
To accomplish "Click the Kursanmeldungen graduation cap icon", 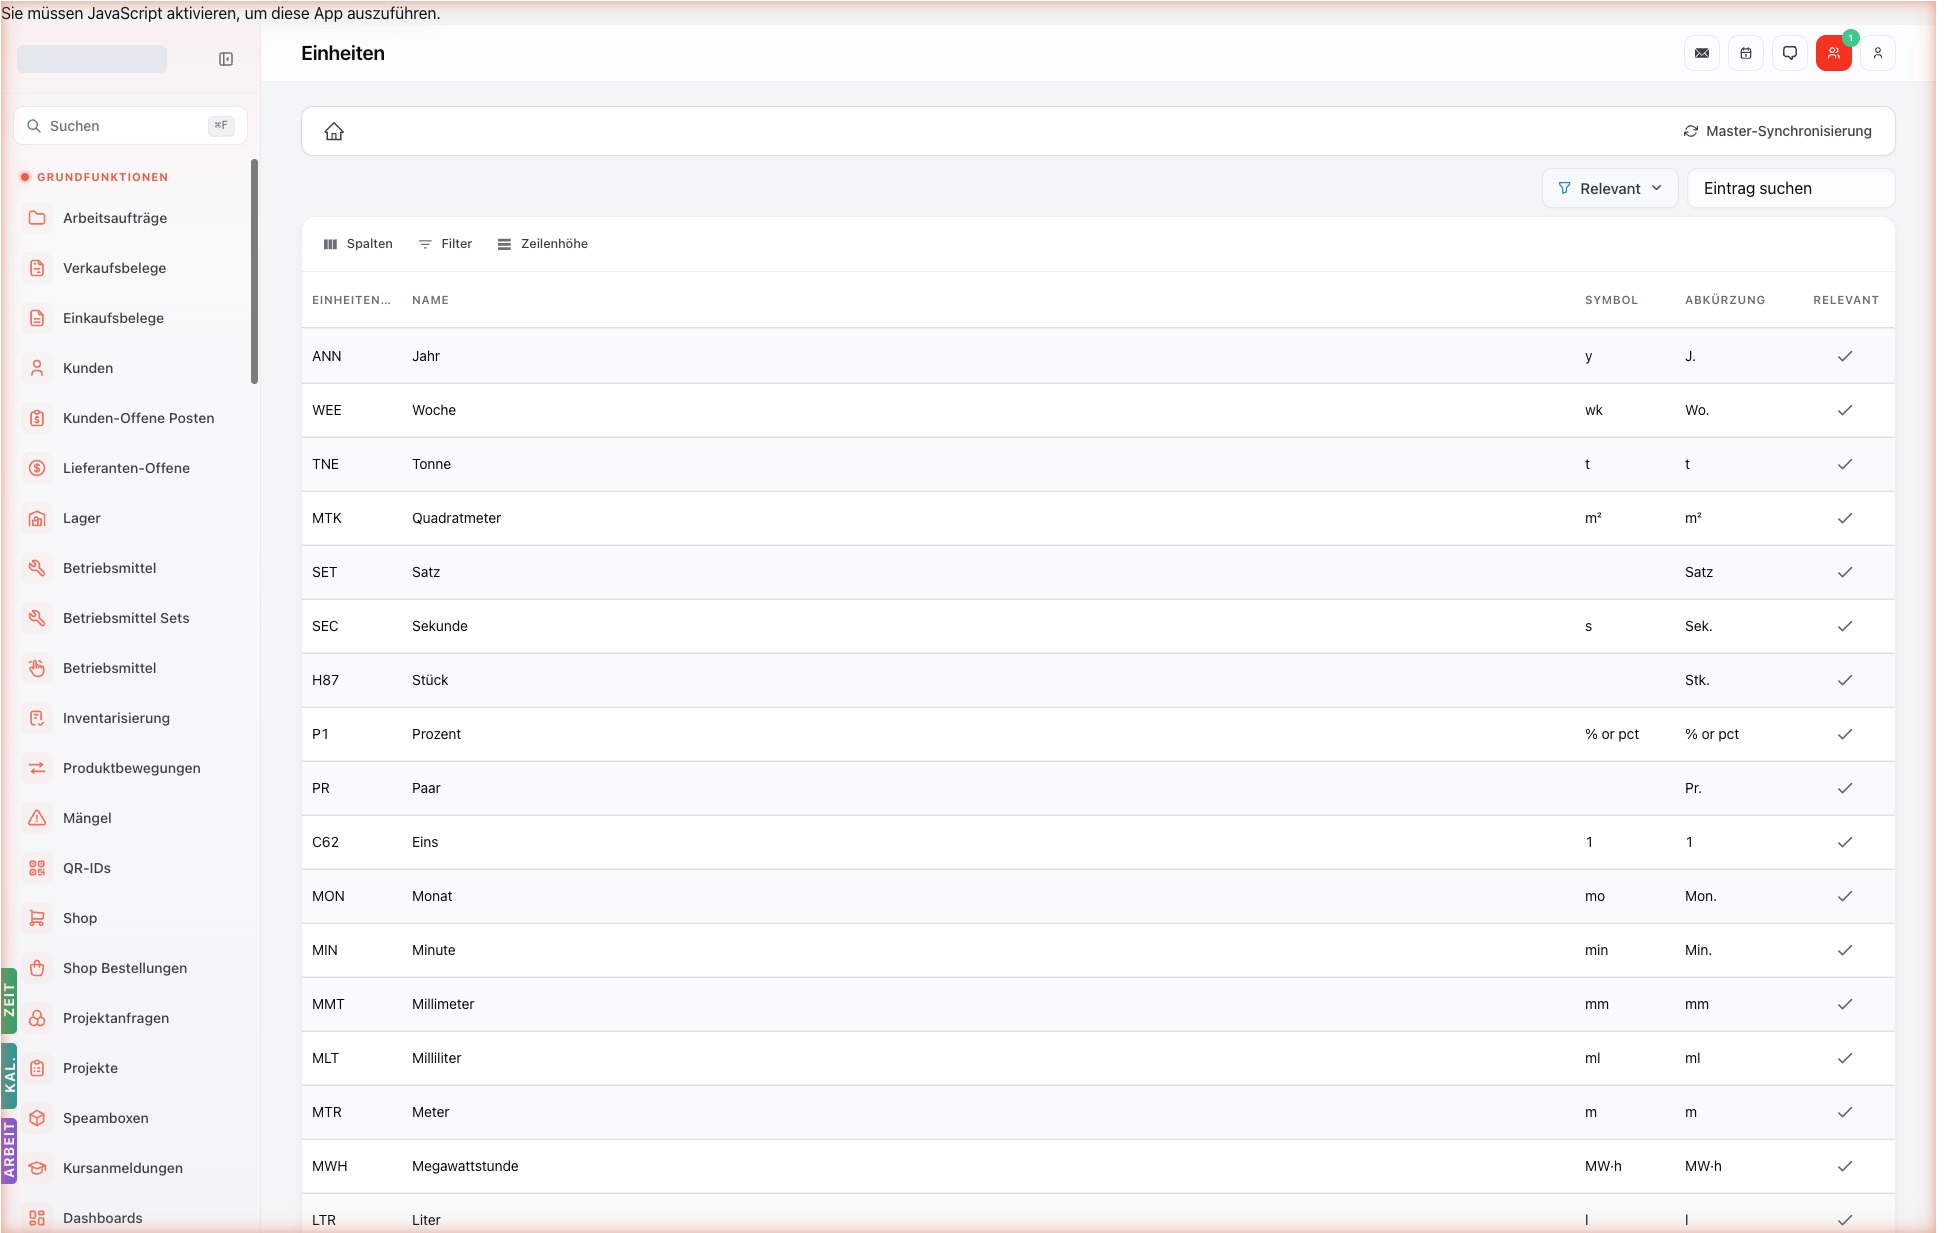I will [37, 1168].
